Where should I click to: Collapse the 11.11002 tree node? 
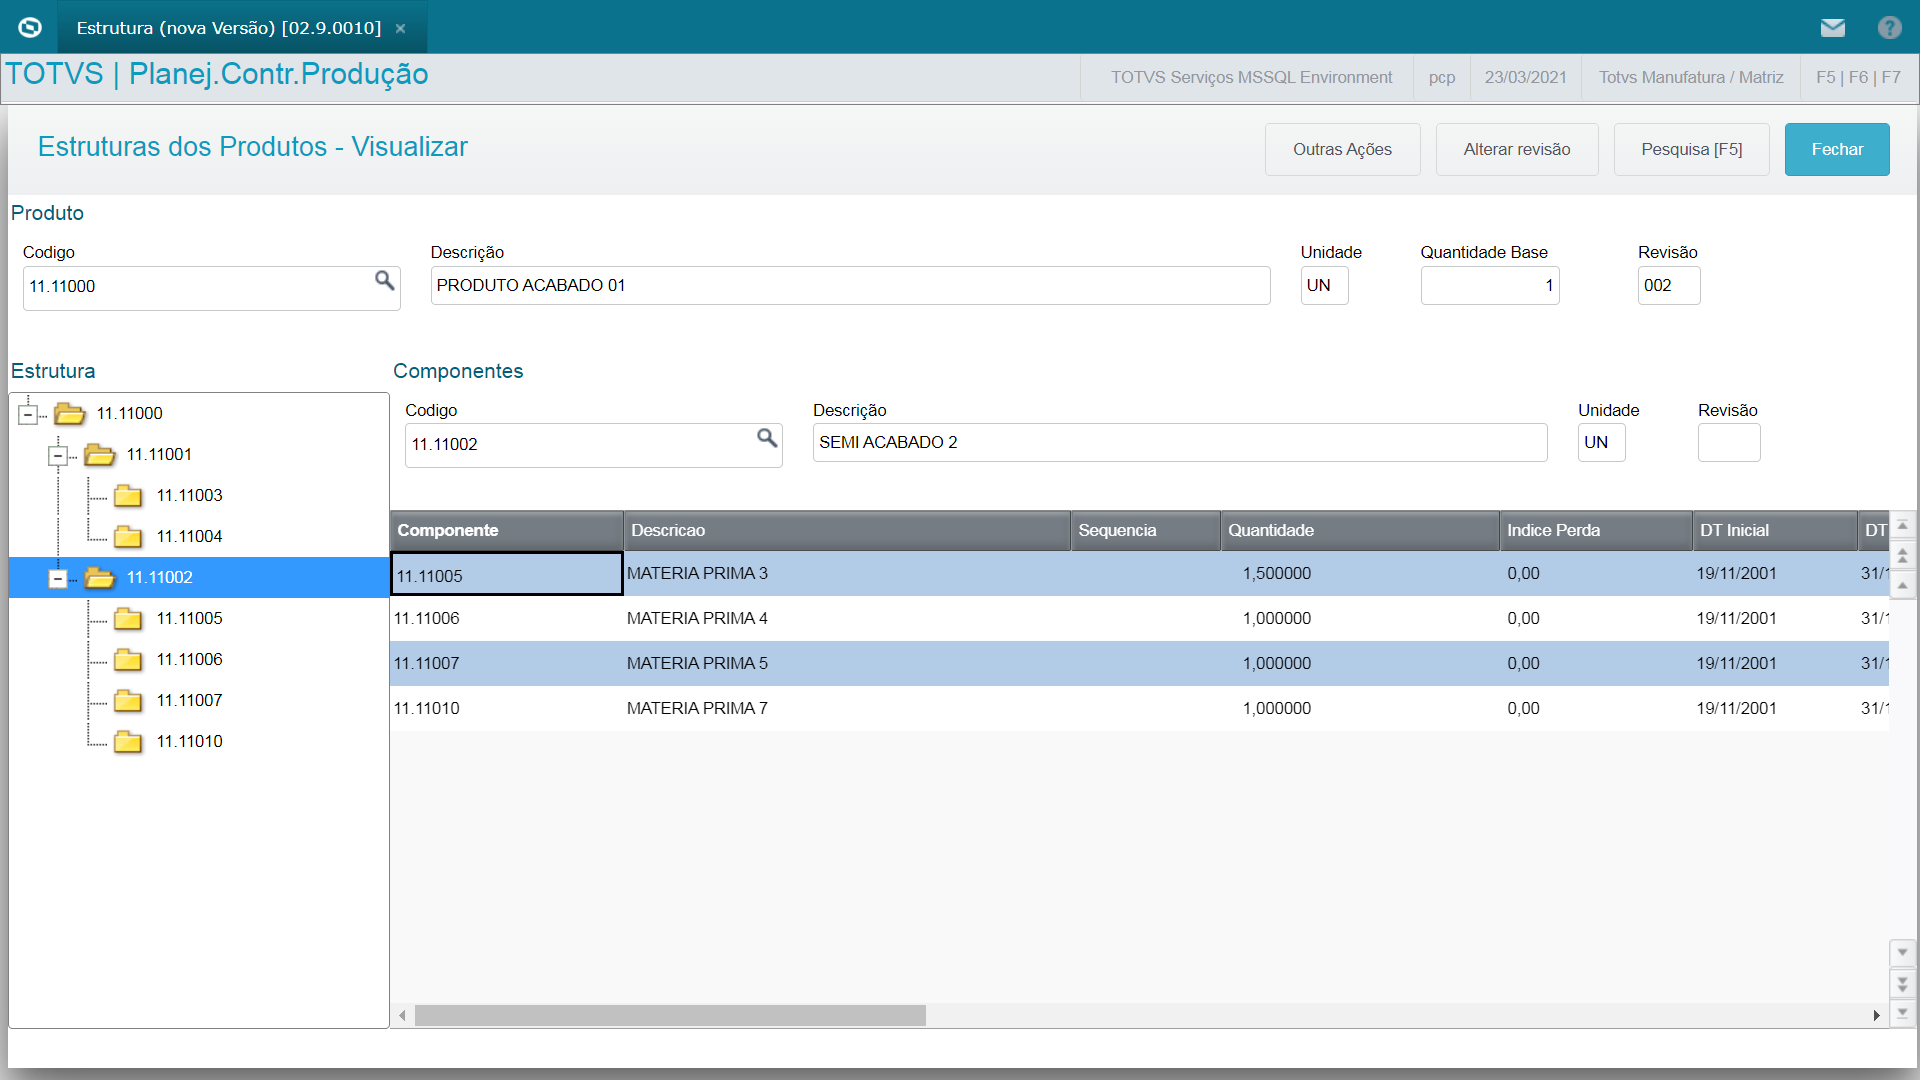pyautogui.click(x=58, y=579)
